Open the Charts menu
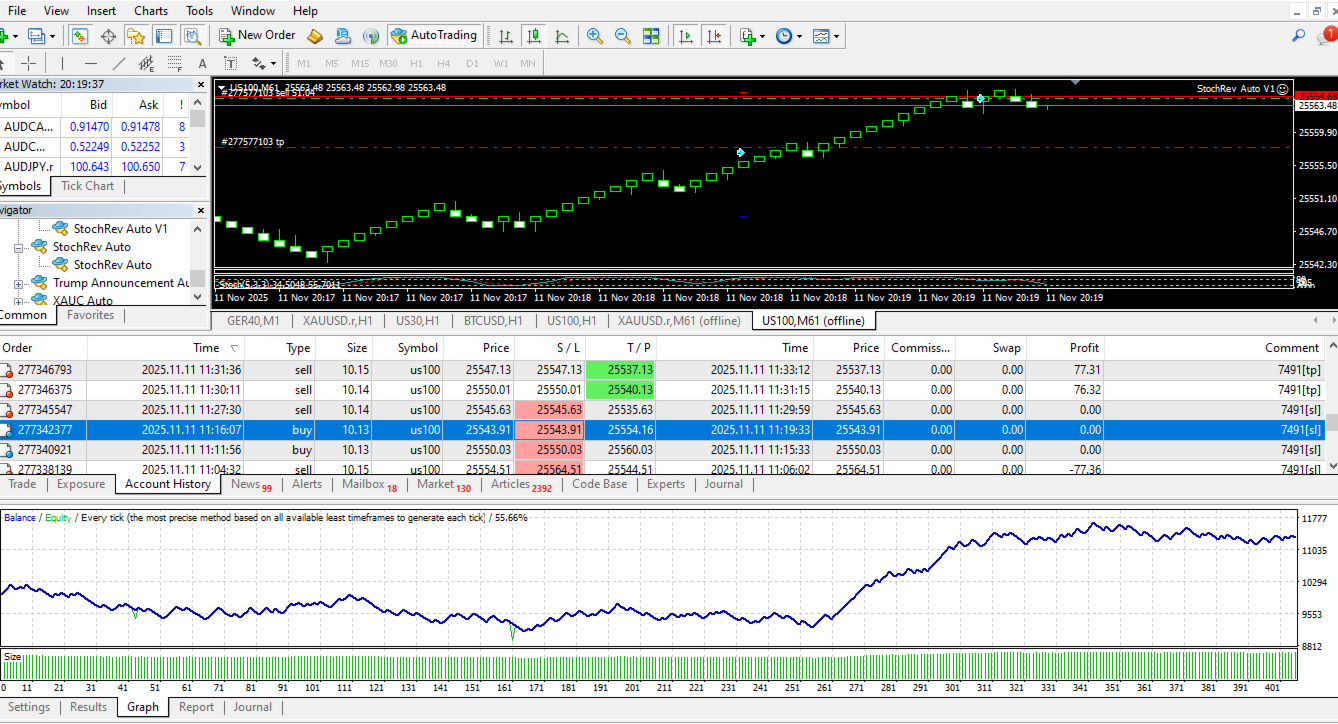 coord(151,11)
